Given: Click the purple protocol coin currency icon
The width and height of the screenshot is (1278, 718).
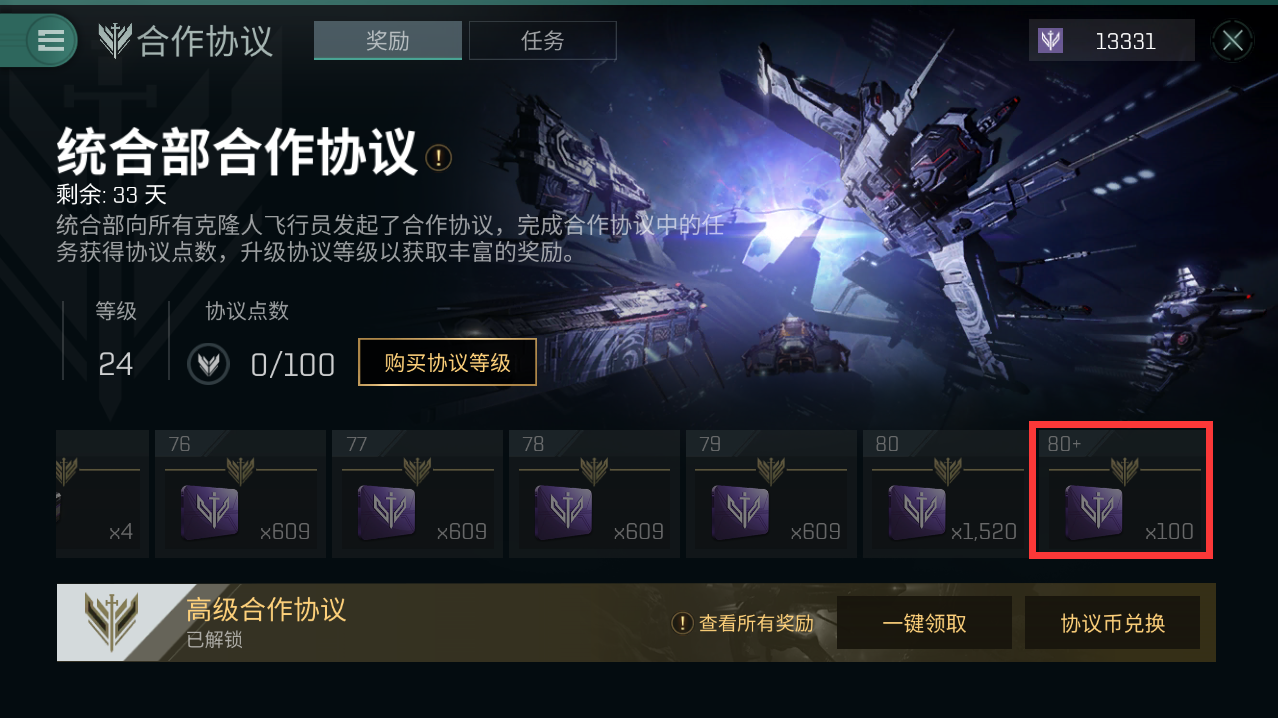Looking at the screenshot, I should tap(1050, 41).
